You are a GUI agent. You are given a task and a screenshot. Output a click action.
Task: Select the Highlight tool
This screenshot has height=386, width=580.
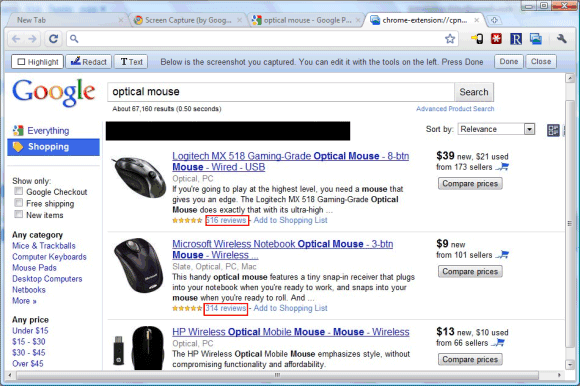coord(37,62)
